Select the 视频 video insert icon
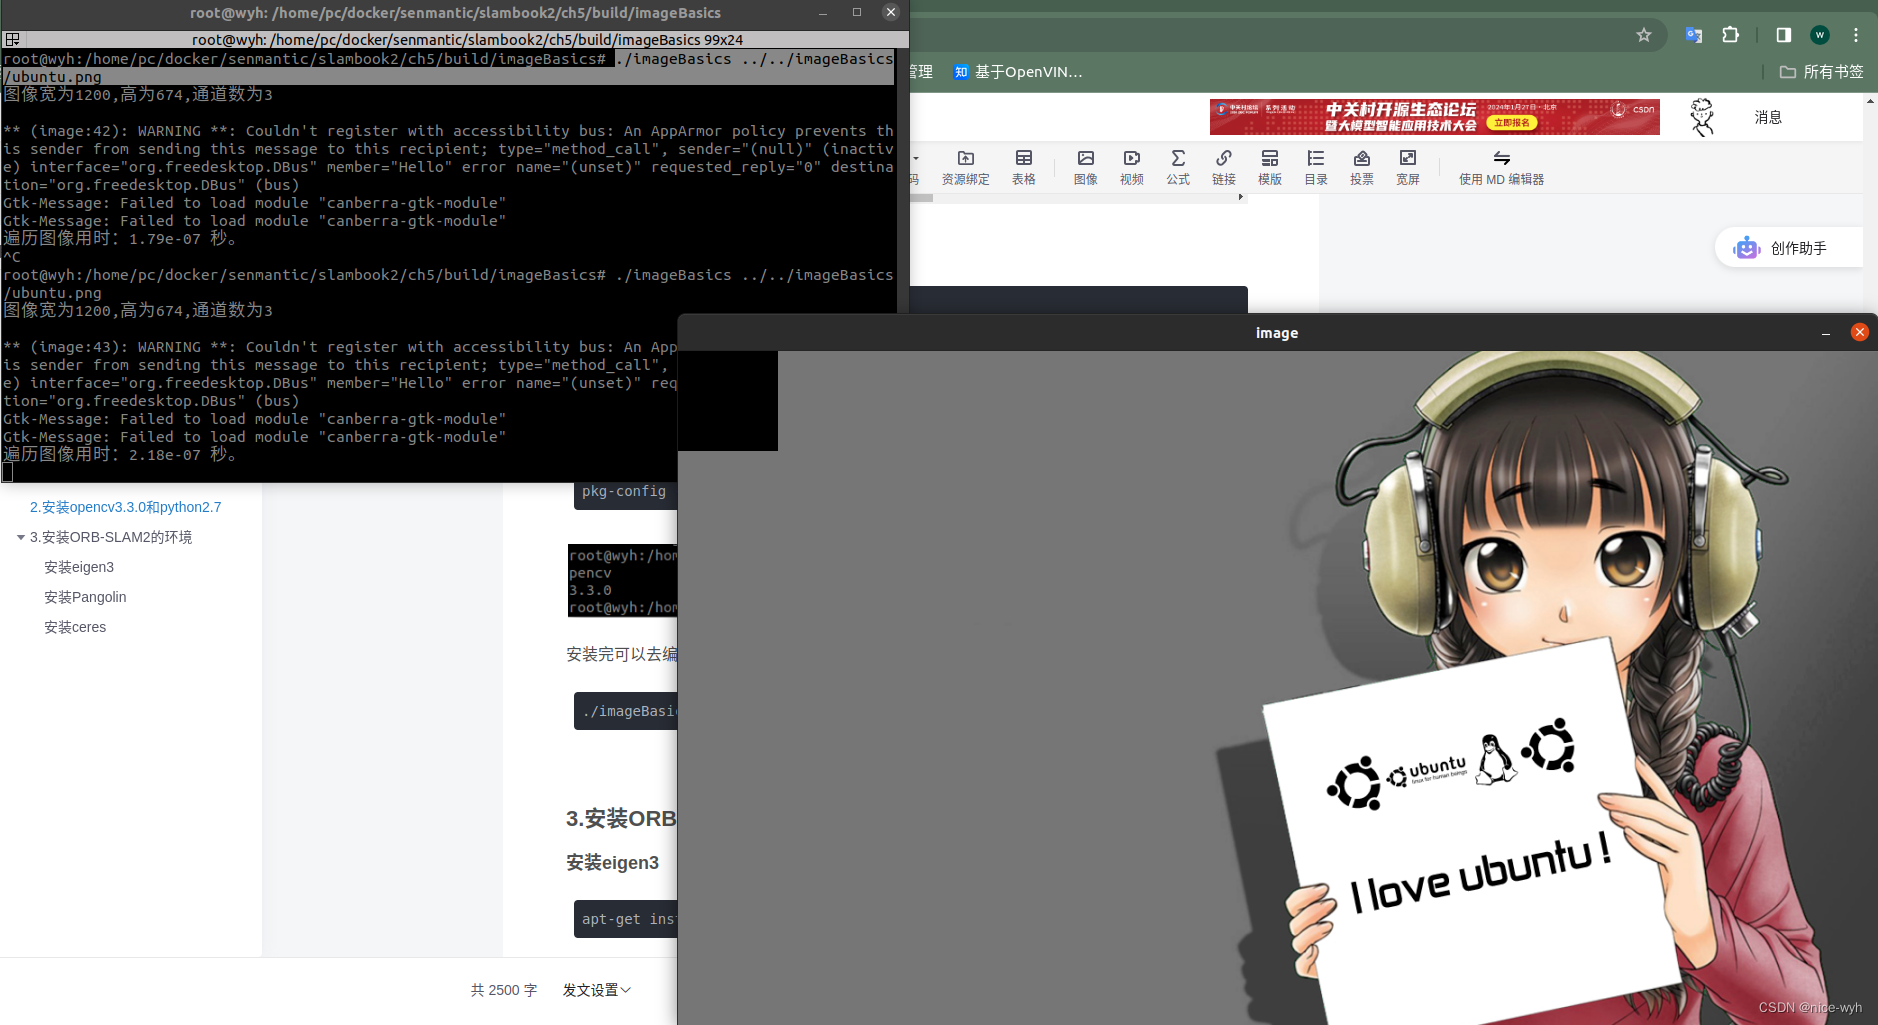Screen dimensions: 1878x1025 [1131, 167]
